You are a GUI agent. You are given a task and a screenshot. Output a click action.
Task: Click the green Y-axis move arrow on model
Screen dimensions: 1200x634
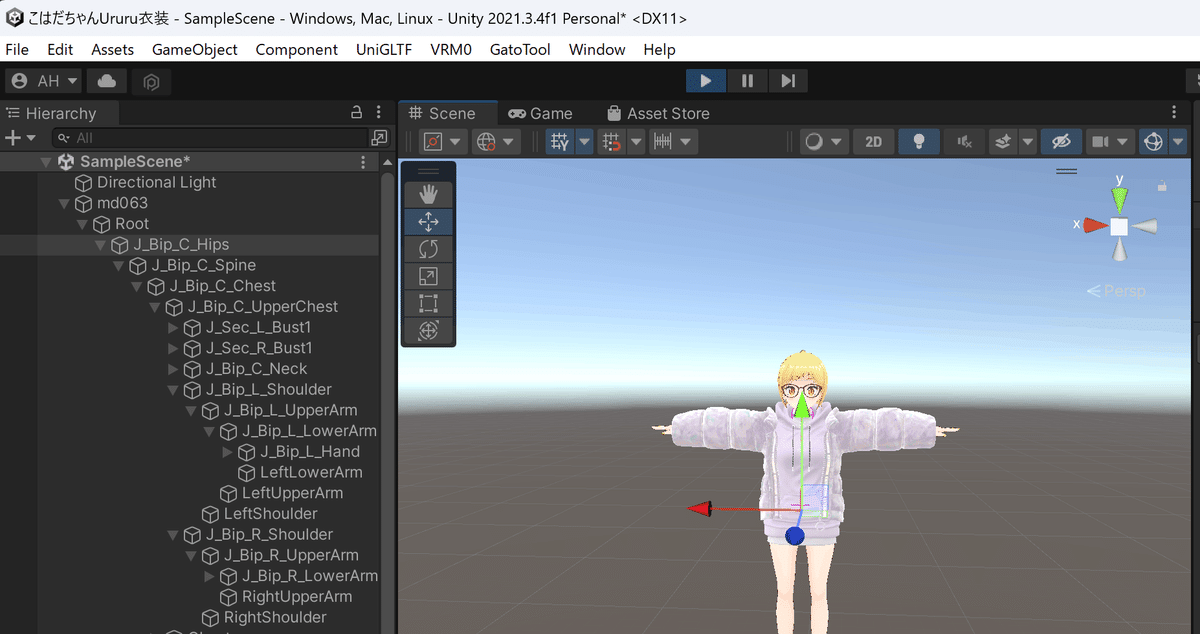click(801, 406)
